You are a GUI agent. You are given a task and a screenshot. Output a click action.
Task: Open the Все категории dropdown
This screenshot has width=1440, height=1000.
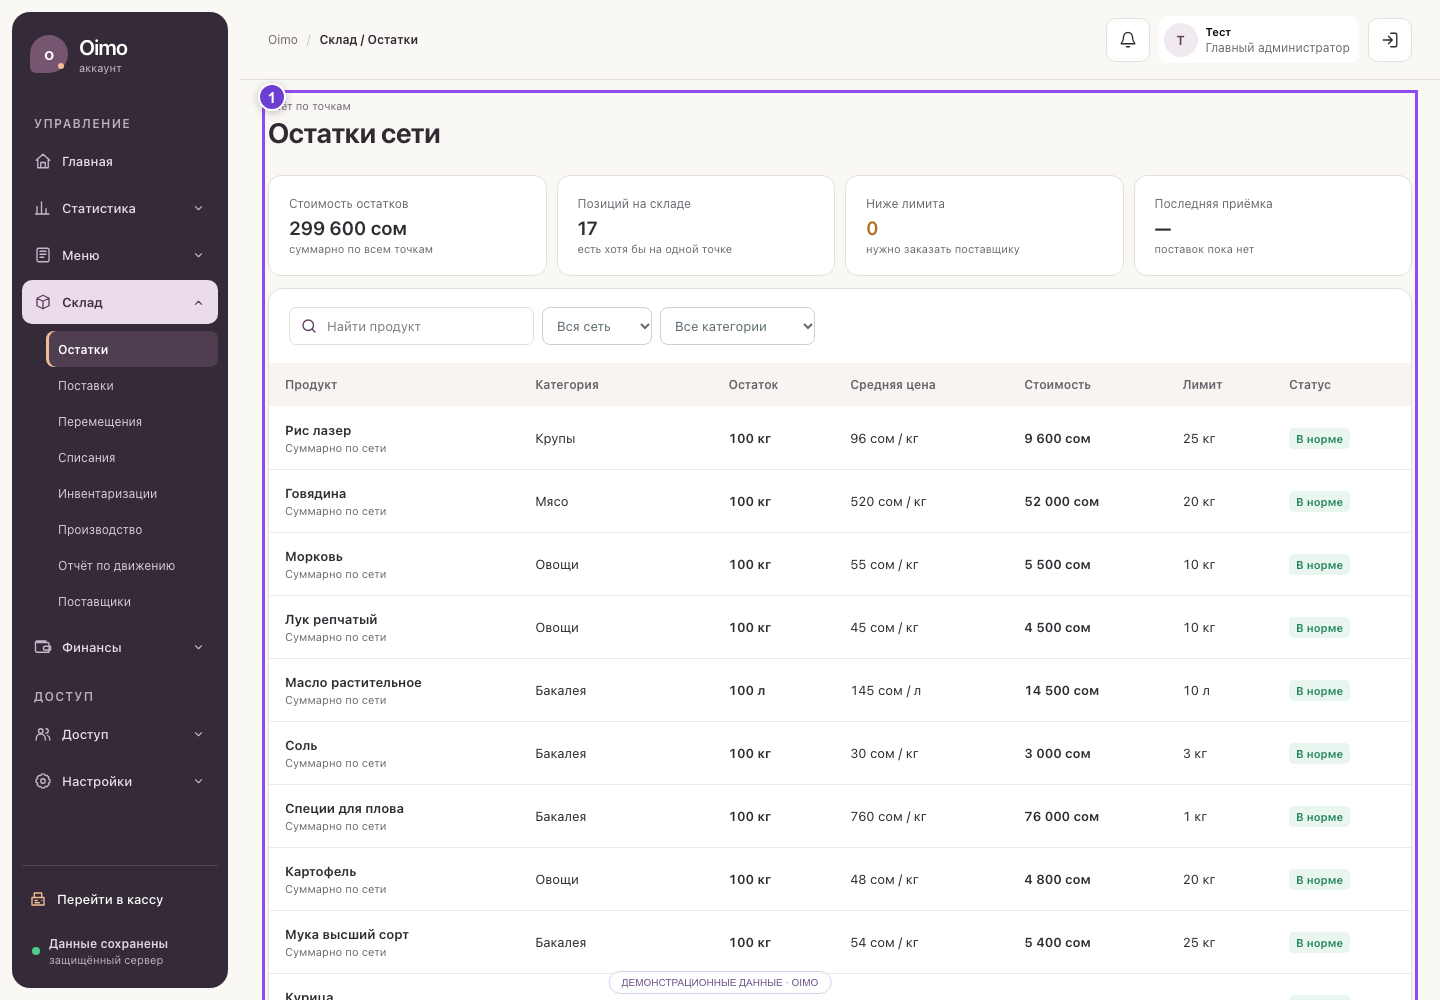[737, 326]
